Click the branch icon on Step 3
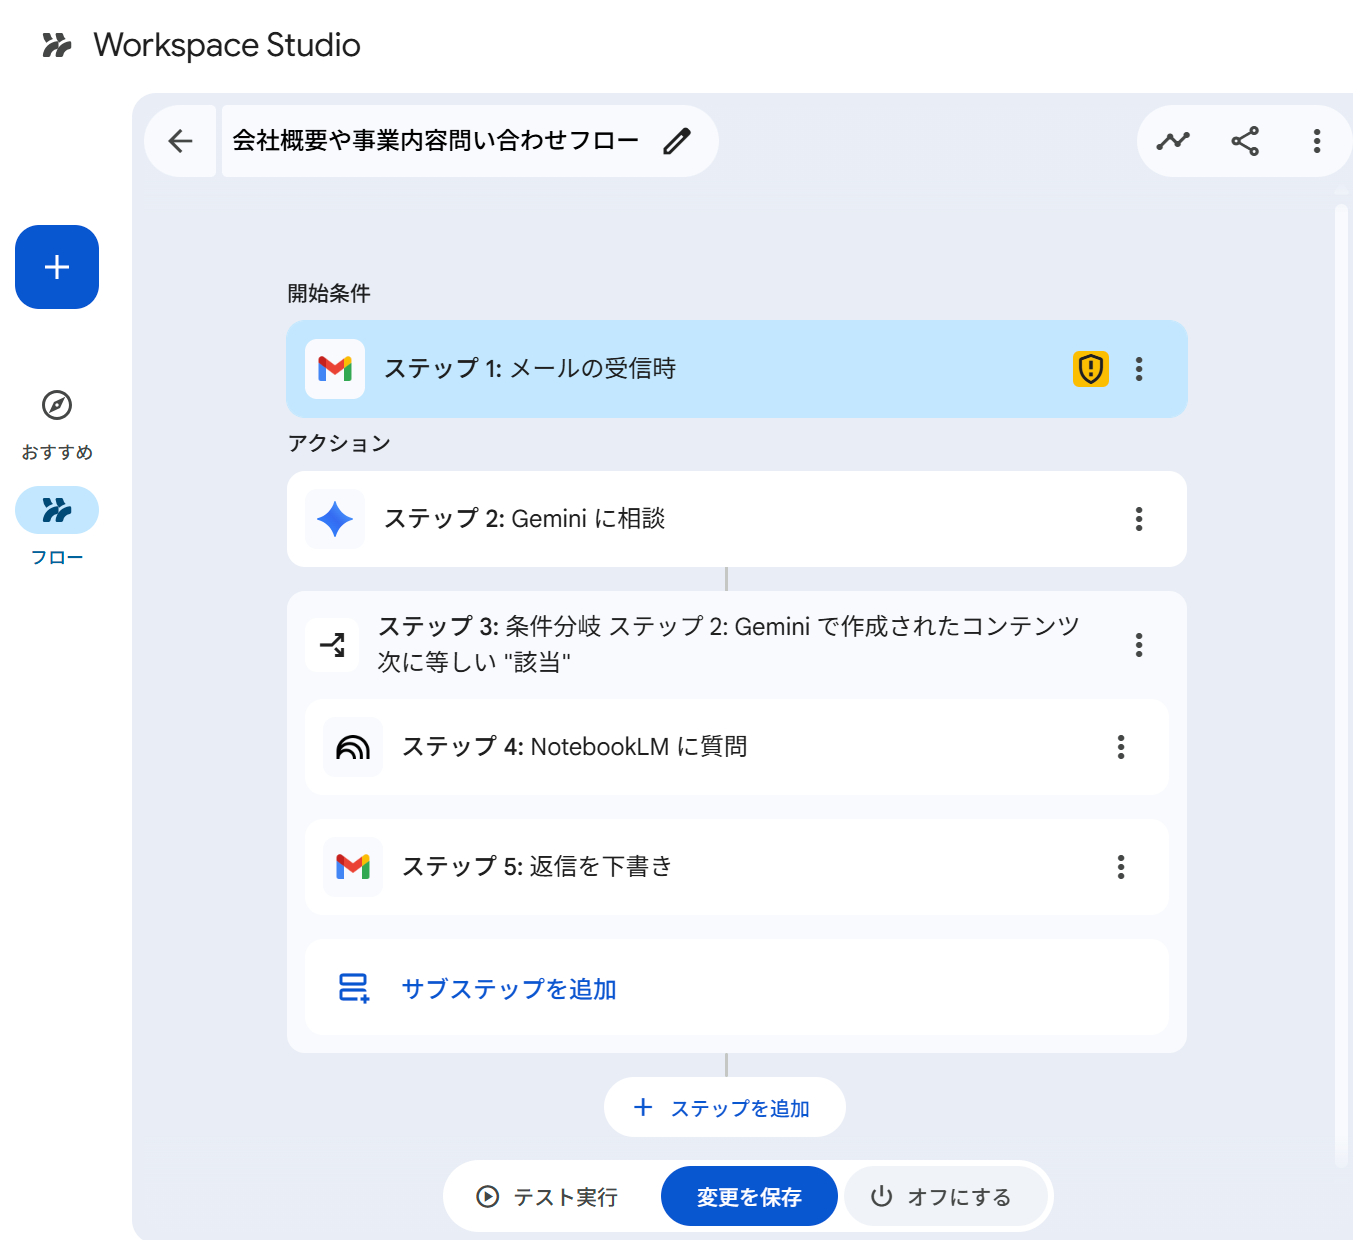This screenshot has height=1240, width=1353. (333, 644)
